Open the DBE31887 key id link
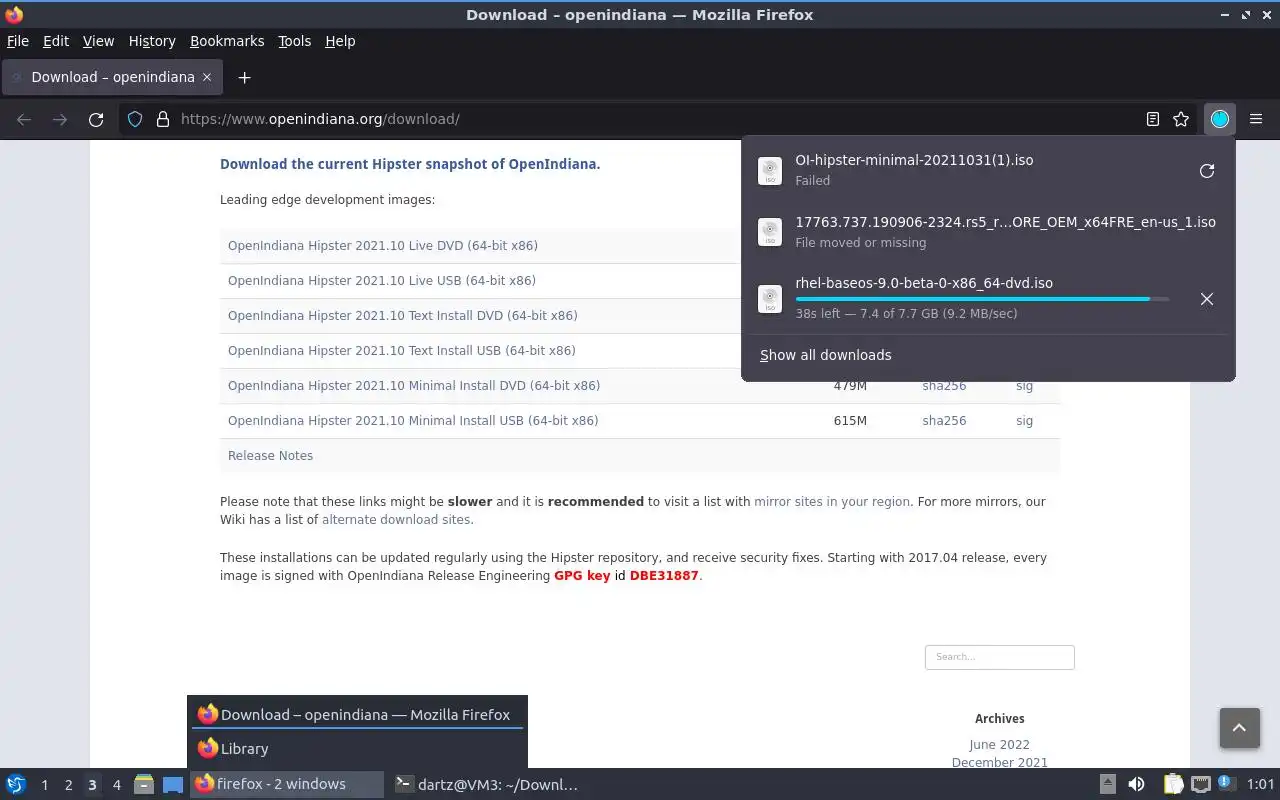Image resolution: width=1280 pixels, height=800 pixels. click(664, 576)
